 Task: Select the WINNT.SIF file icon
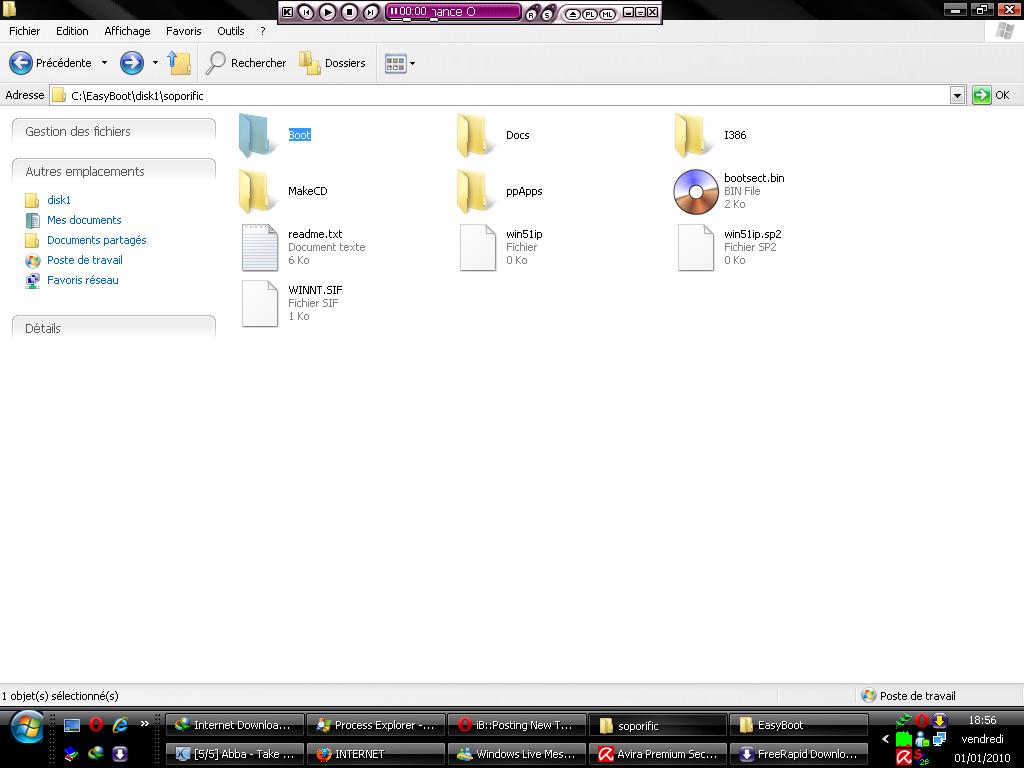[x=260, y=304]
